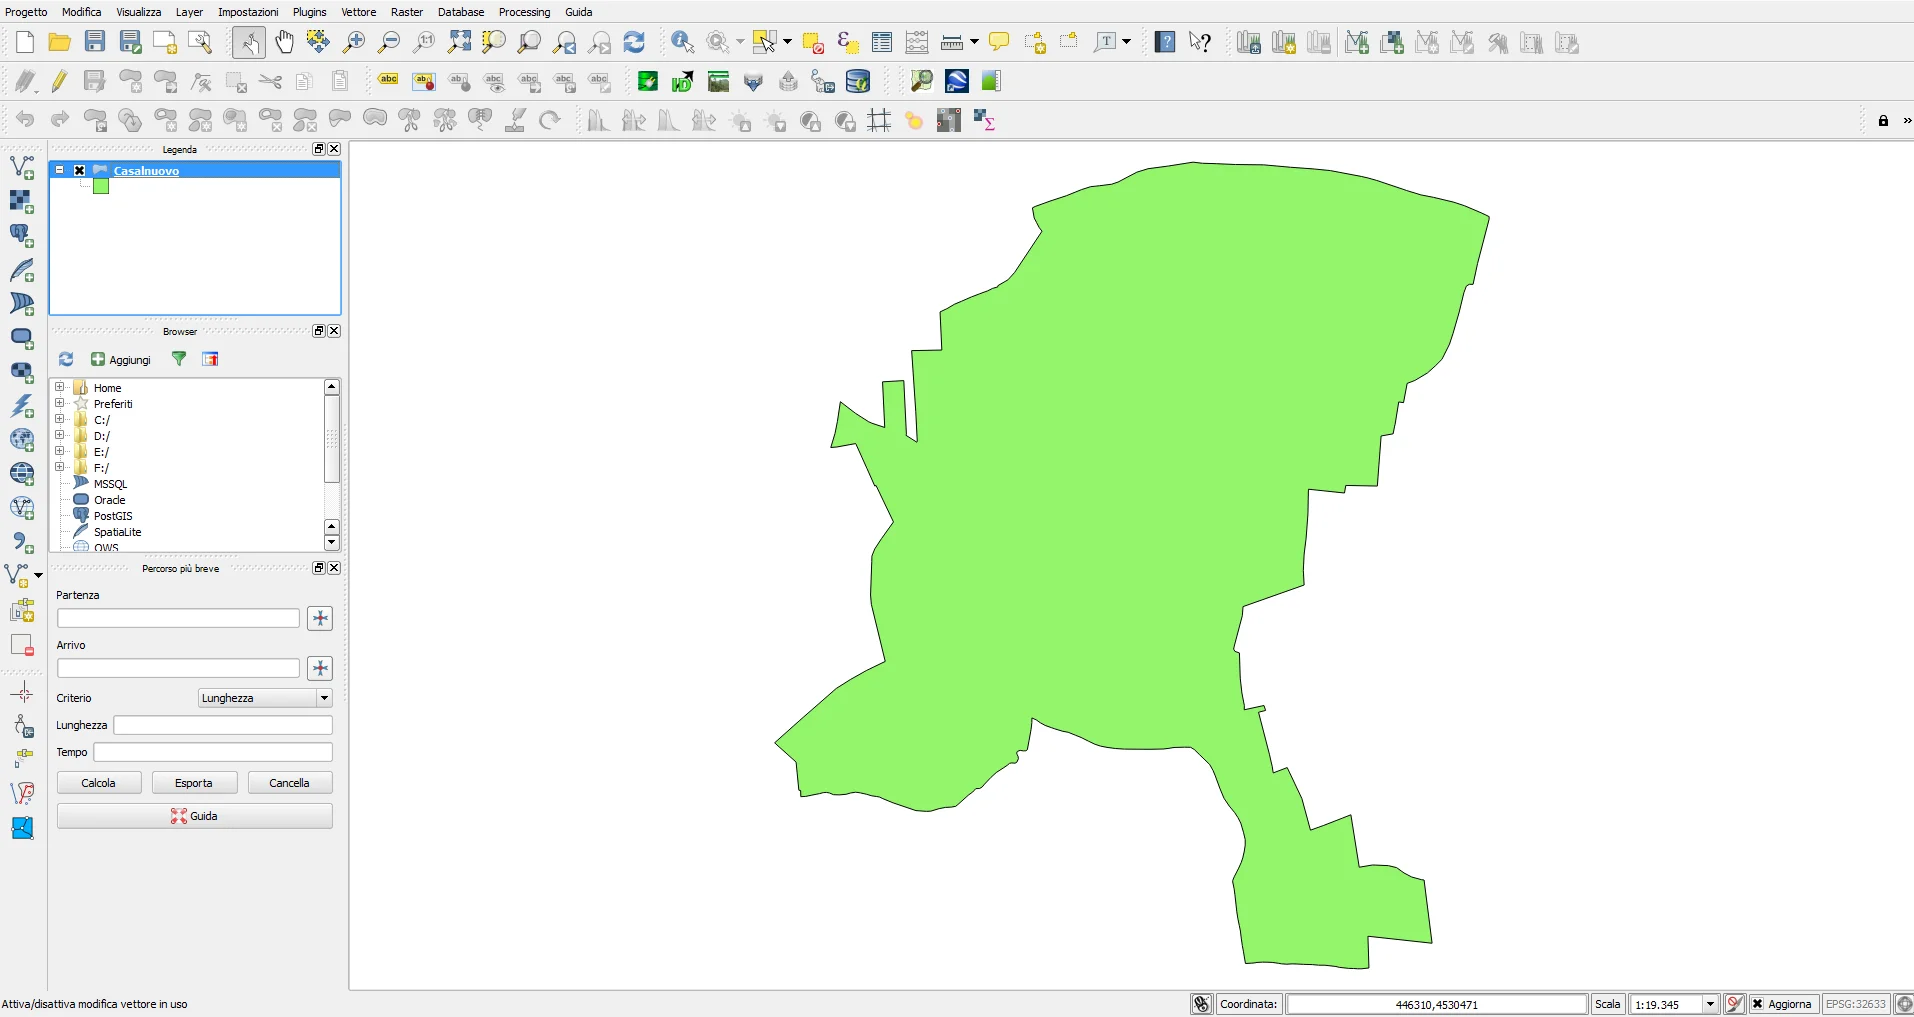Expand the Home folder in Browser
1914x1017 pixels.
coord(59,387)
